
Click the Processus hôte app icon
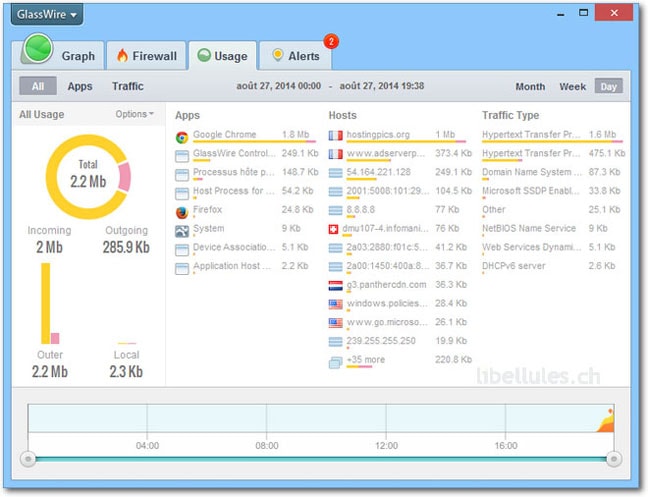pyautogui.click(x=182, y=175)
